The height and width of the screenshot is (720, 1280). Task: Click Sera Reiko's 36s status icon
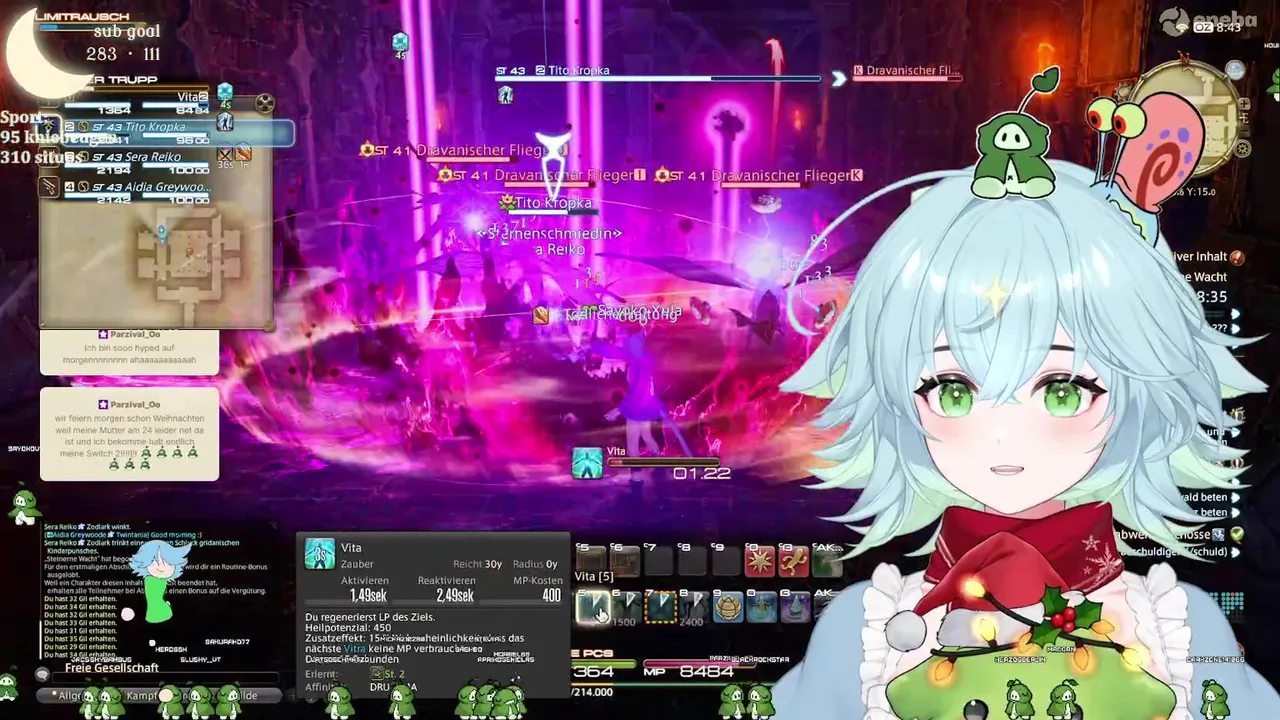point(226,154)
